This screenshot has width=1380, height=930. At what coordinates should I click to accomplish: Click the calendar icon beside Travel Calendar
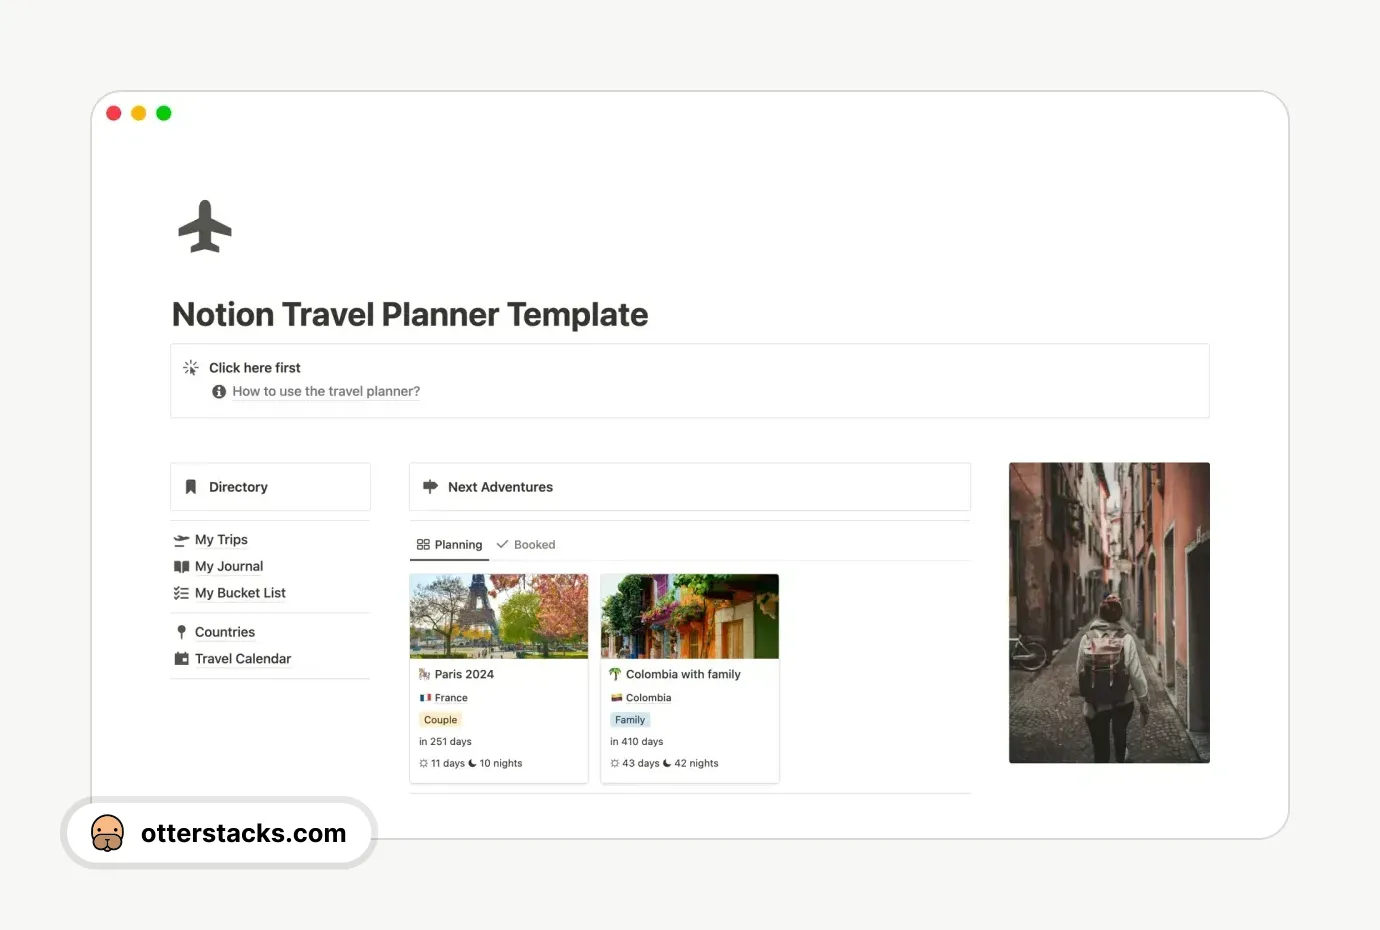[x=181, y=659]
